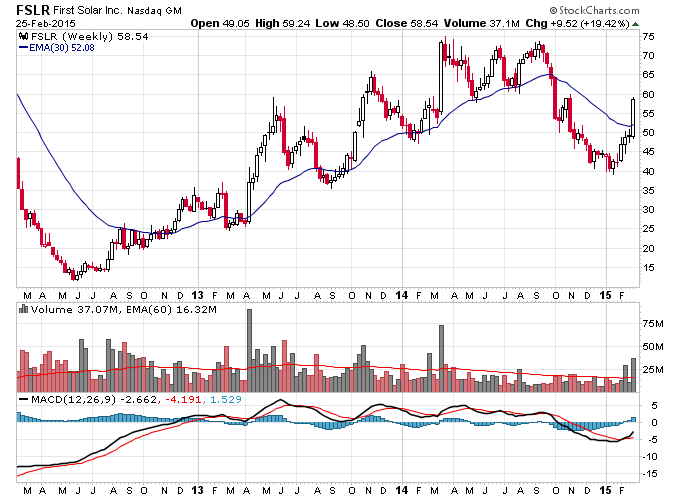680x500 pixels.
Task: Click the tall volume spike in March 2014
Action: [x=441, y=359]
